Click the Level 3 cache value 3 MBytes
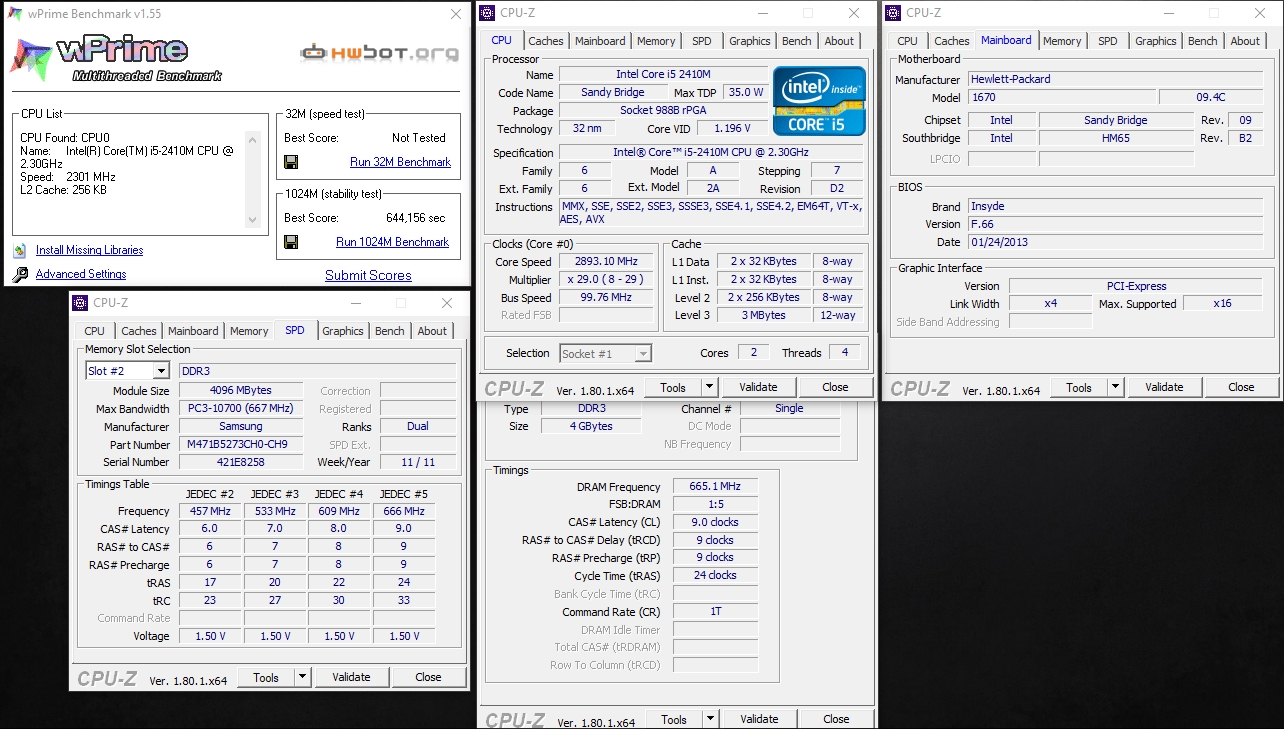 (x=765, y=315)
